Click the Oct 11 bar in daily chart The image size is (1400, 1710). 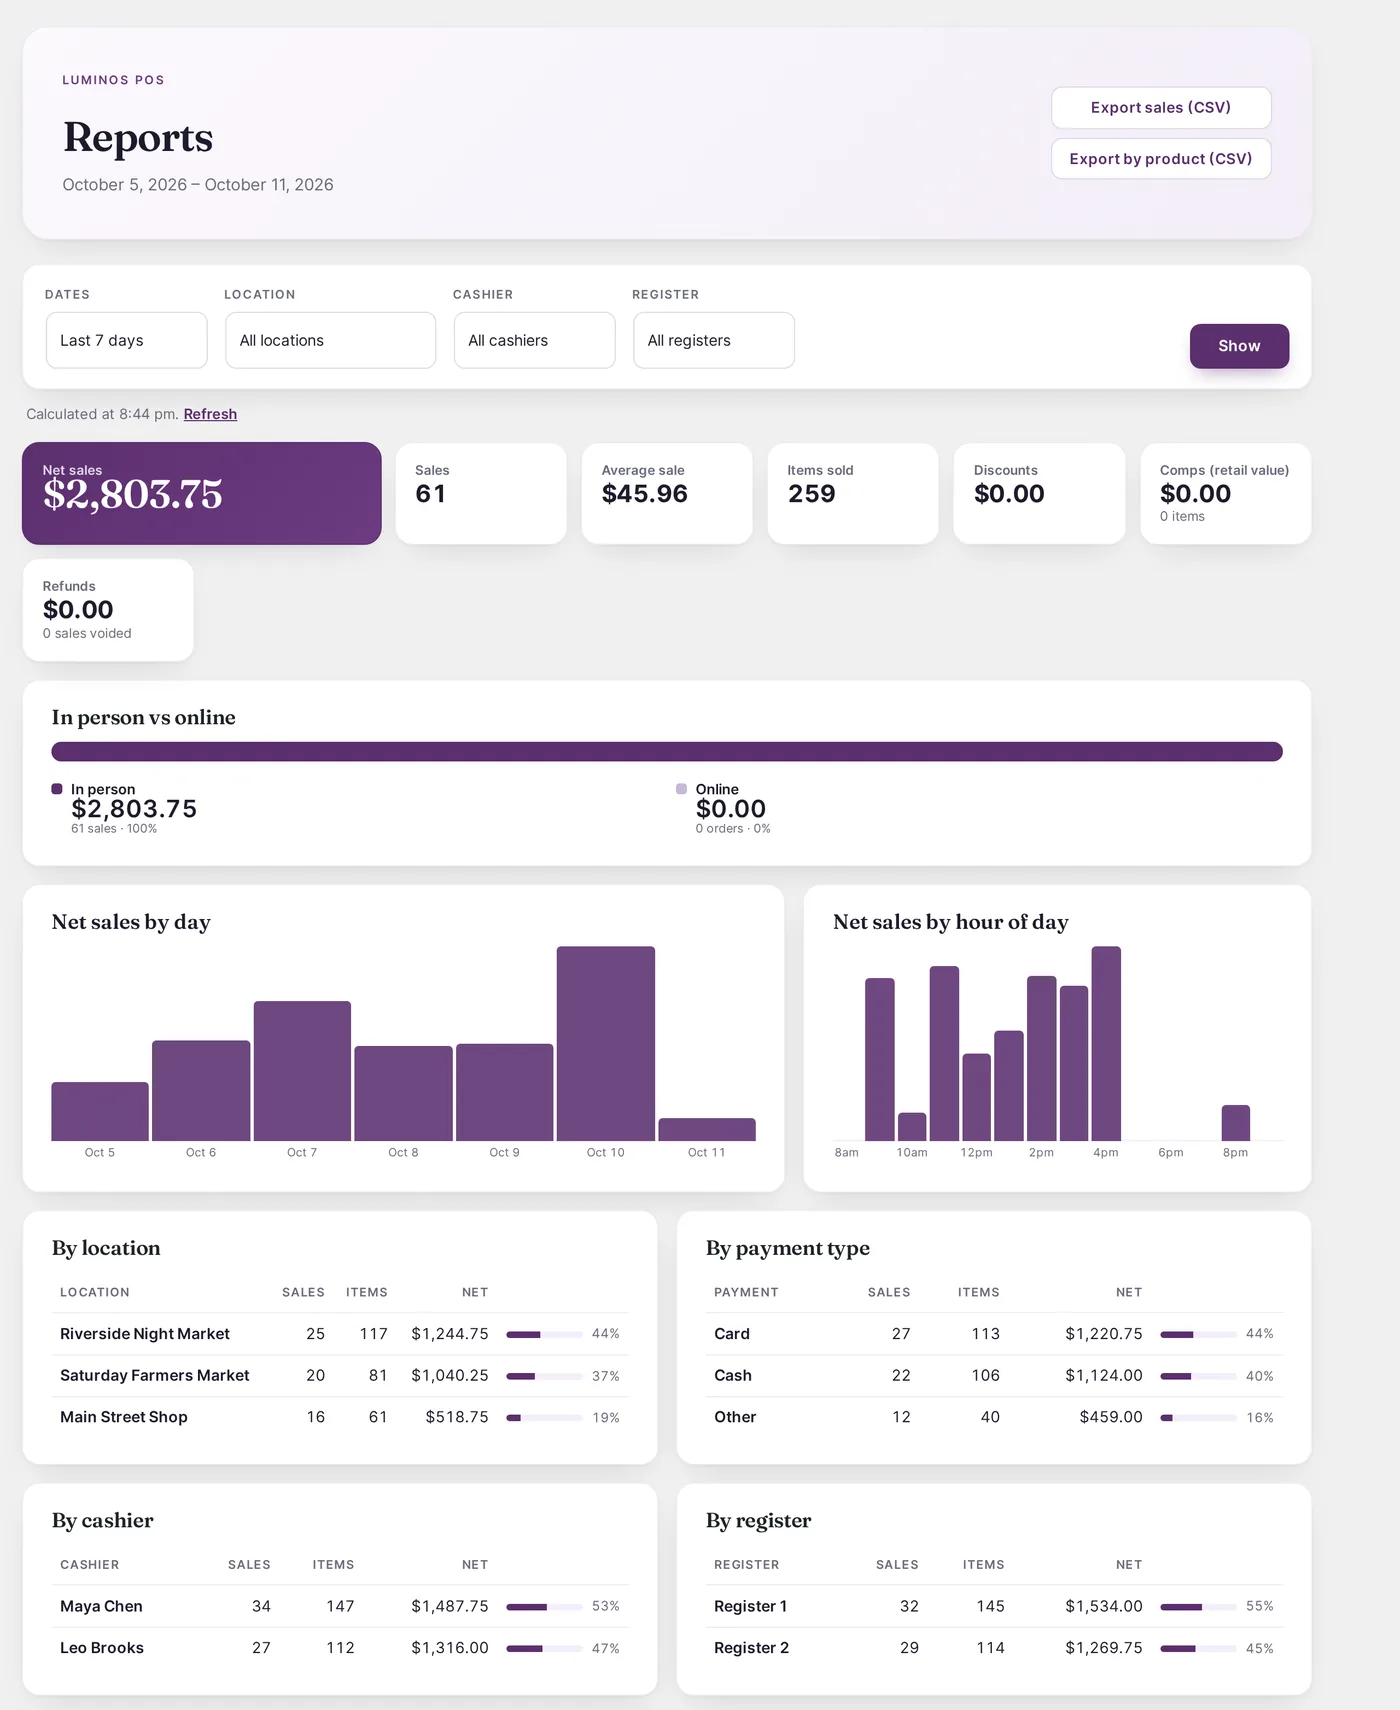point(707,1129)
